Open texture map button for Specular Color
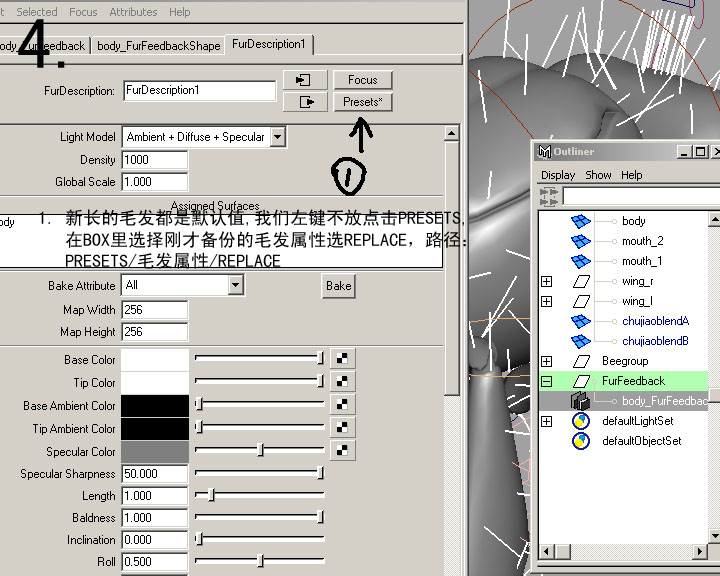Screen dimensions: 720x576 pos(342,450)
